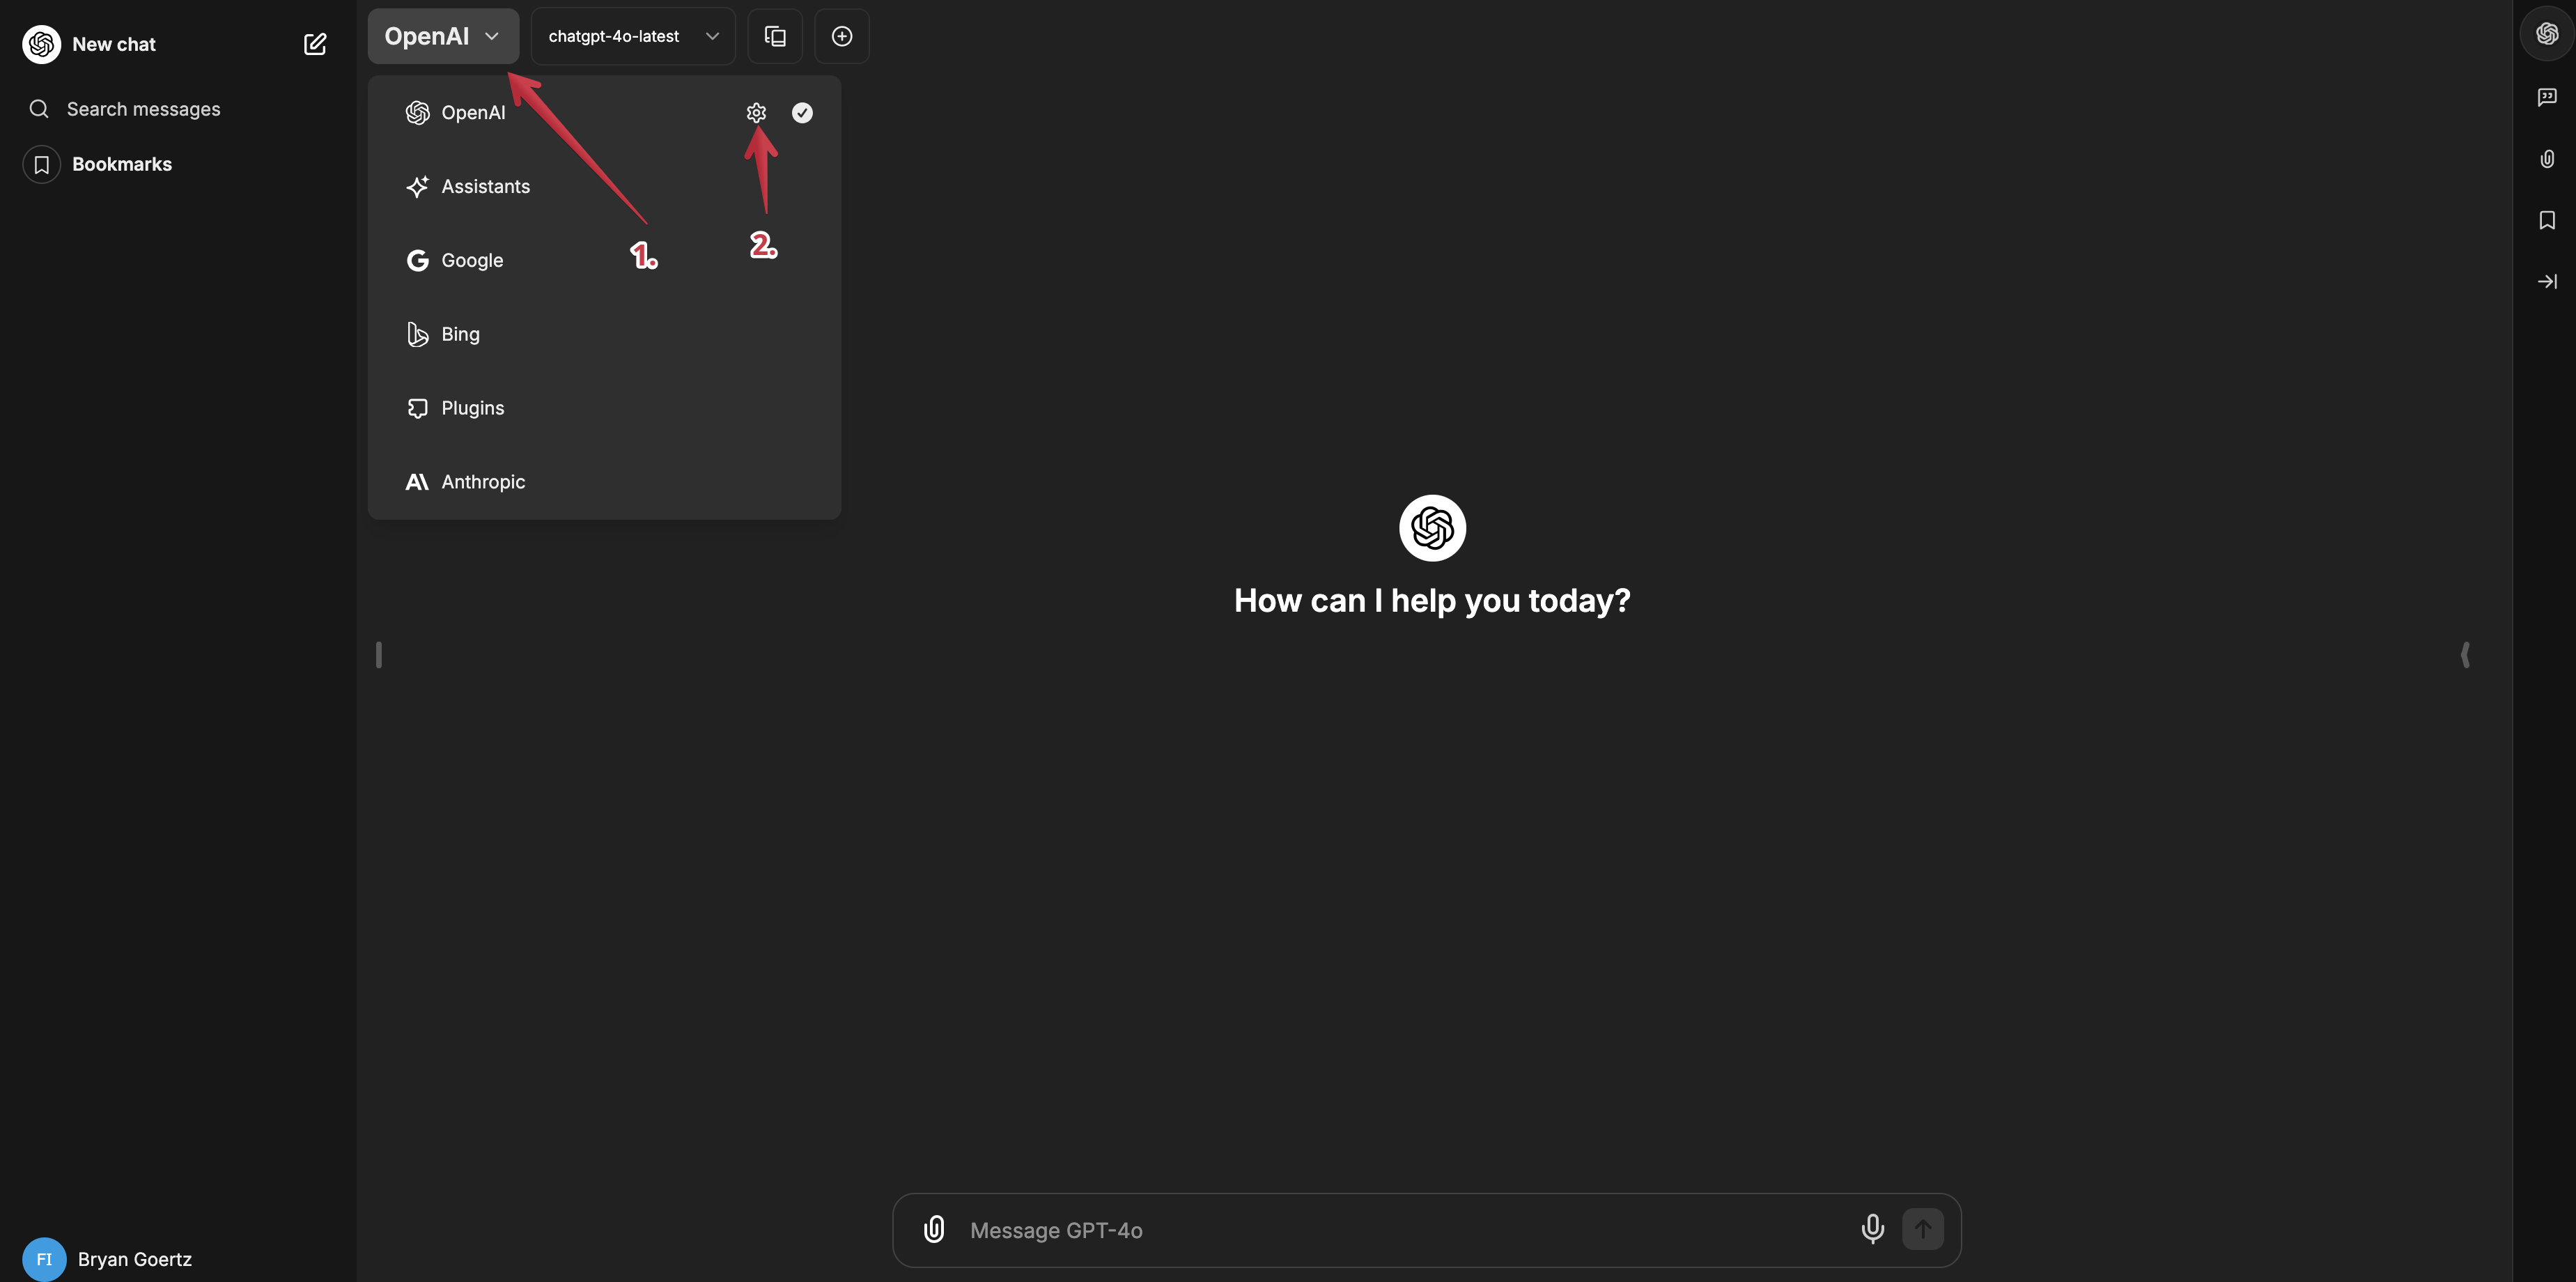
Task: Select the Anthropic provider
Action: click(x=483, y=481)
